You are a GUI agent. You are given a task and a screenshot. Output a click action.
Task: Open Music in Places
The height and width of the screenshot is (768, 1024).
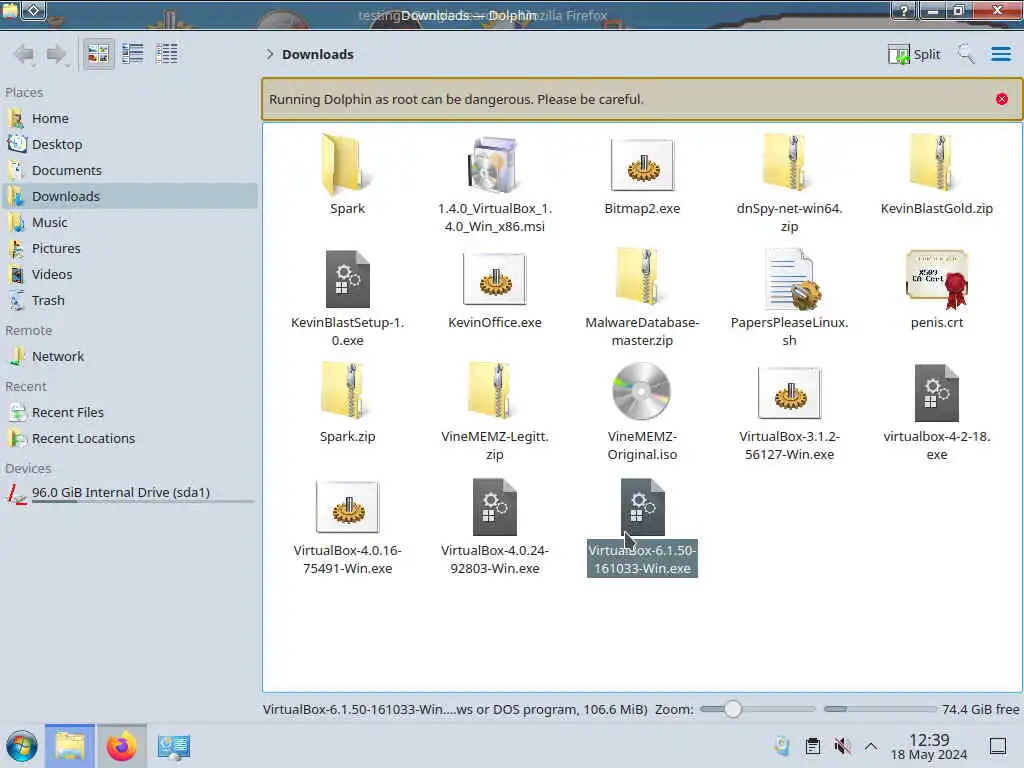click(x=130, y=223)
